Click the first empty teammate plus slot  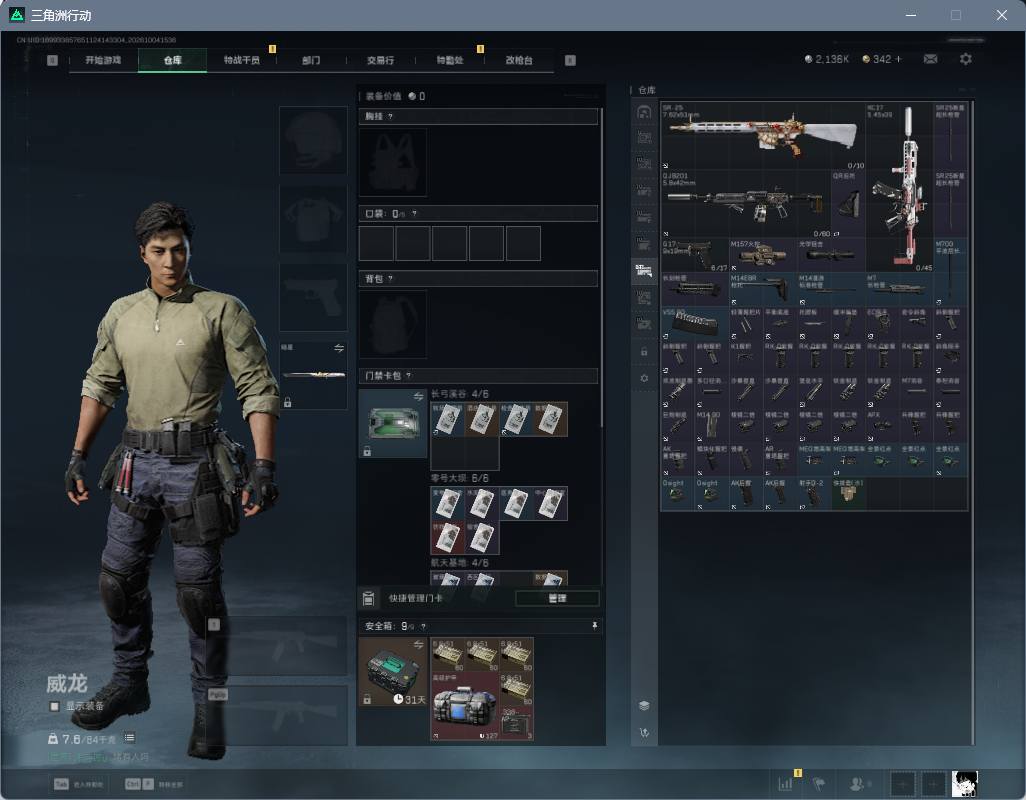point(902,784)
